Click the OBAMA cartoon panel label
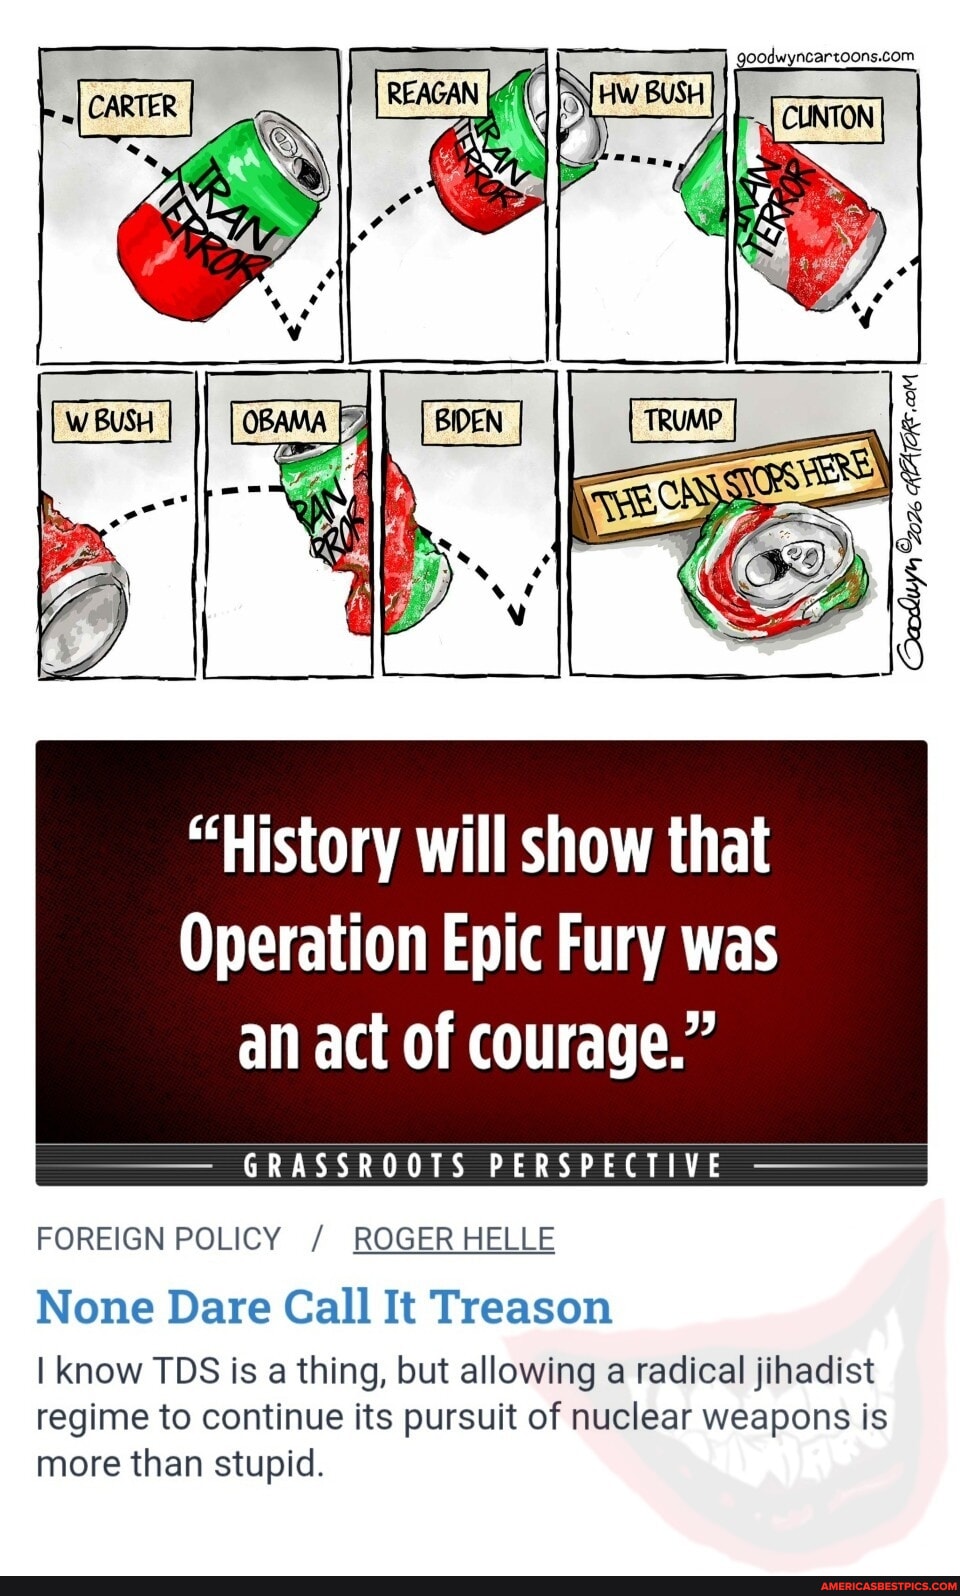The height and width of the screenshot is (1596, 960). pos(285,421)
